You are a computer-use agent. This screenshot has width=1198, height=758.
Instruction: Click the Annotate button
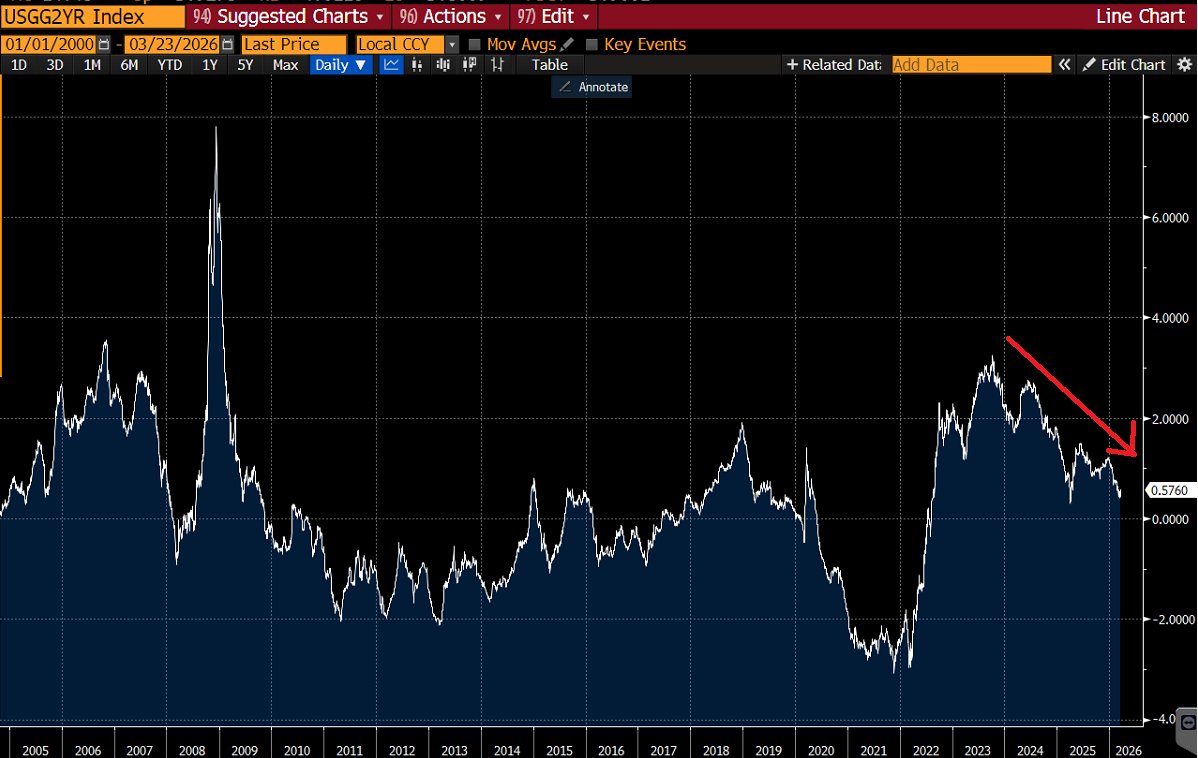coord(593,87)
